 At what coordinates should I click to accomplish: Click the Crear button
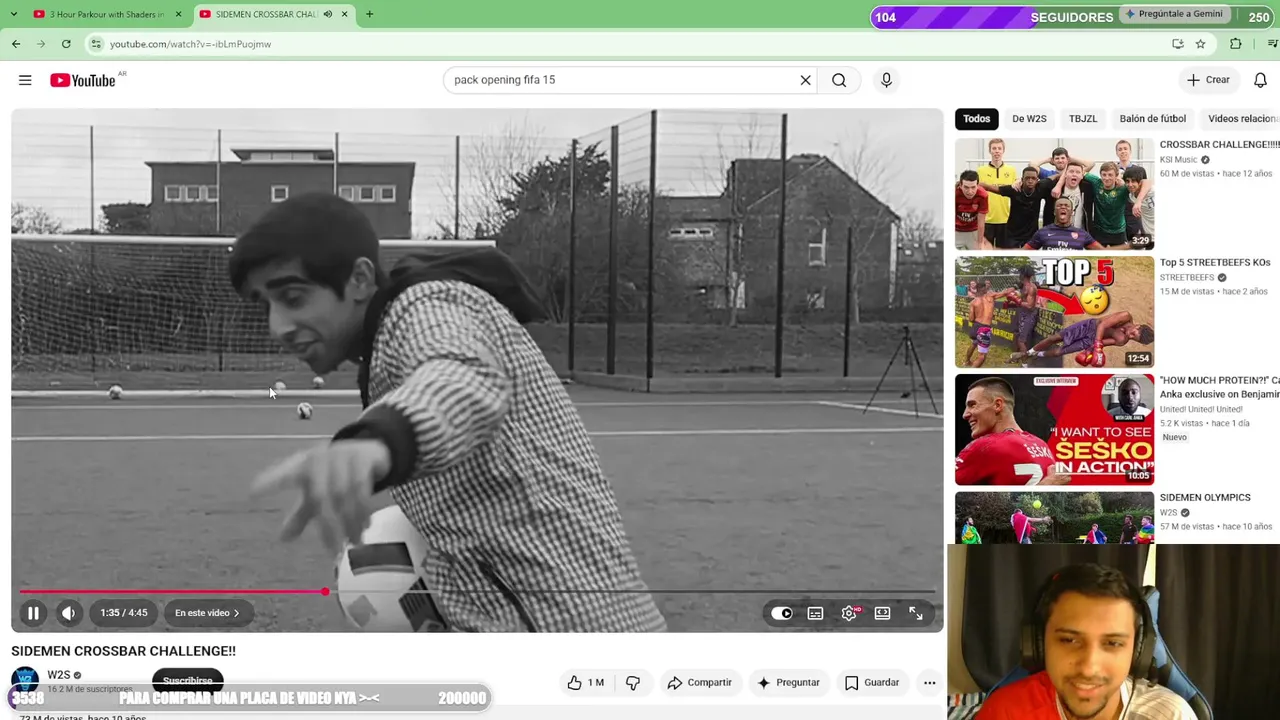coord(1208,80)
